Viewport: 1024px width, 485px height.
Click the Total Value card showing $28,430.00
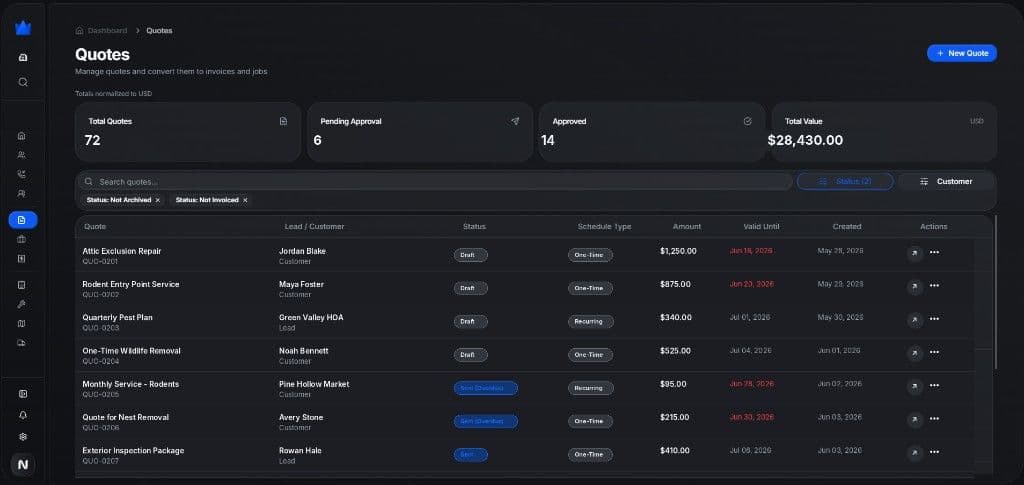(884, 132)
